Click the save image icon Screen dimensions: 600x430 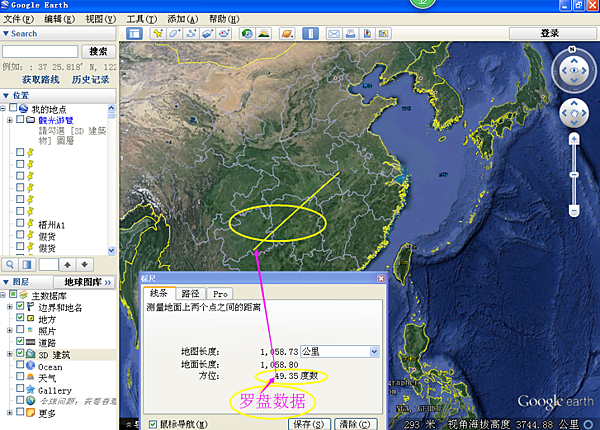[x=367, y=34]
